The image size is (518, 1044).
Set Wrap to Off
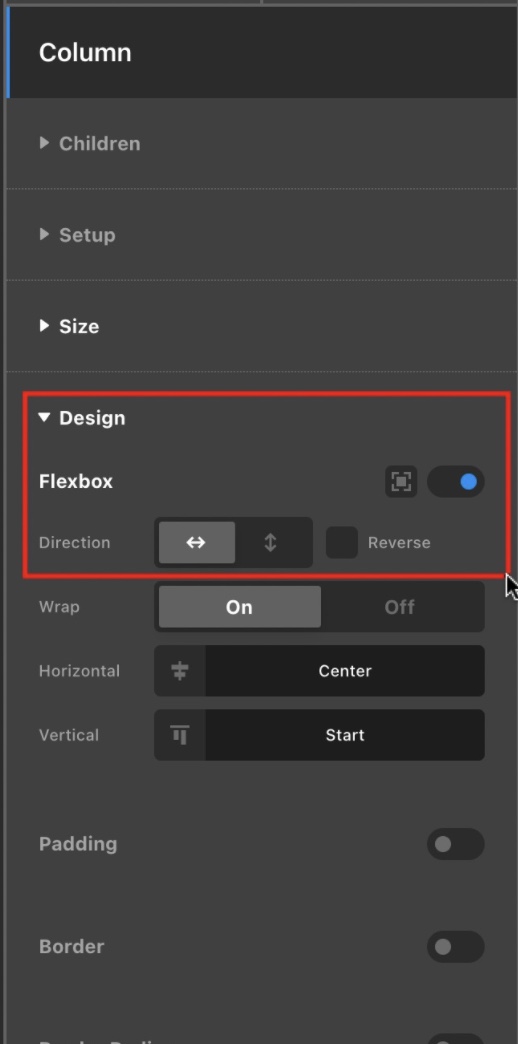(400, 607)
